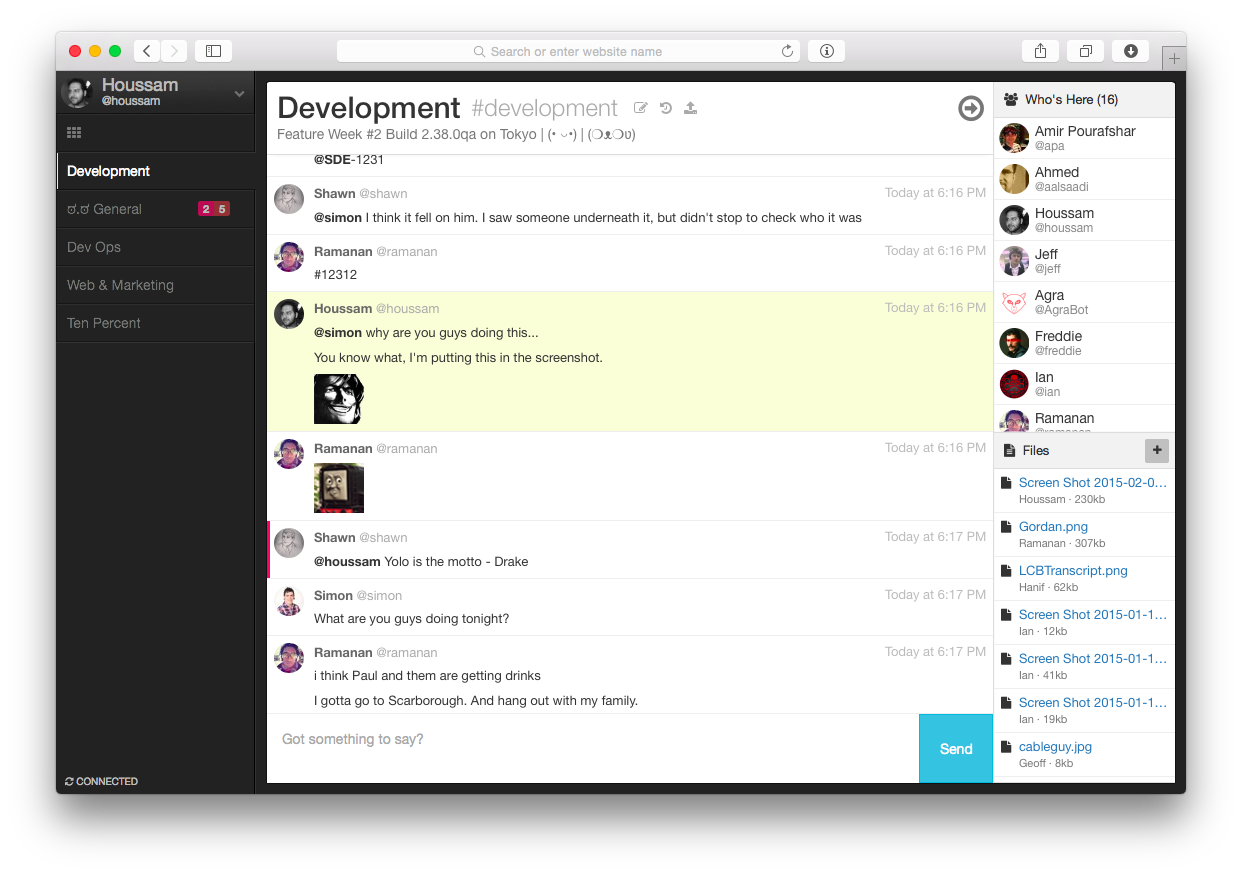Click the Files document icon in panel header

[1010, 450]
